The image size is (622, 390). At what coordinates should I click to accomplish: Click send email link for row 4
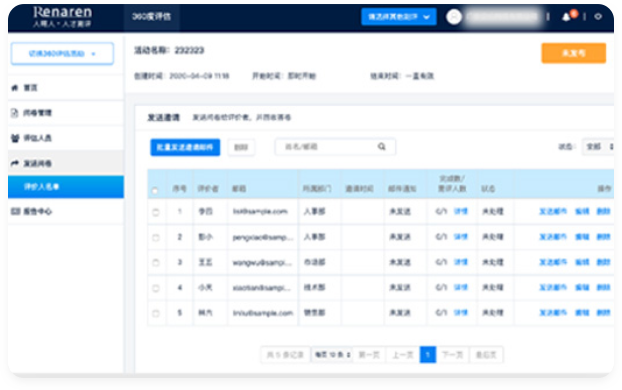point(553,288)
